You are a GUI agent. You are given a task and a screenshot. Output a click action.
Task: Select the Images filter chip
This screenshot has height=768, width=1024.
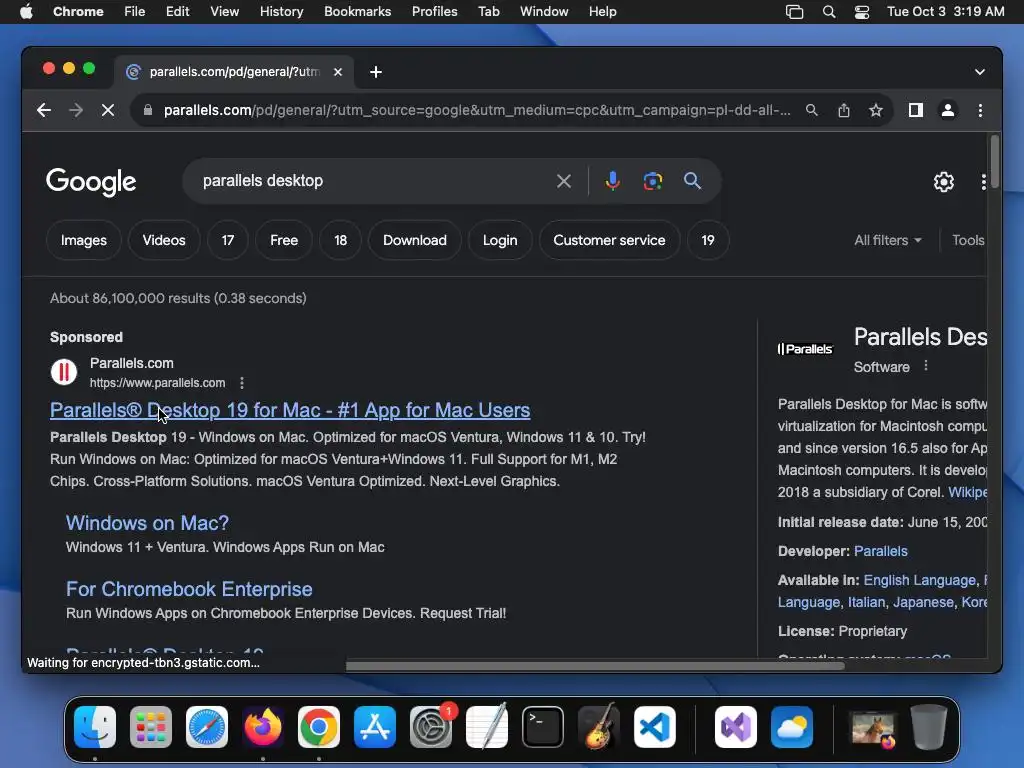84,240
